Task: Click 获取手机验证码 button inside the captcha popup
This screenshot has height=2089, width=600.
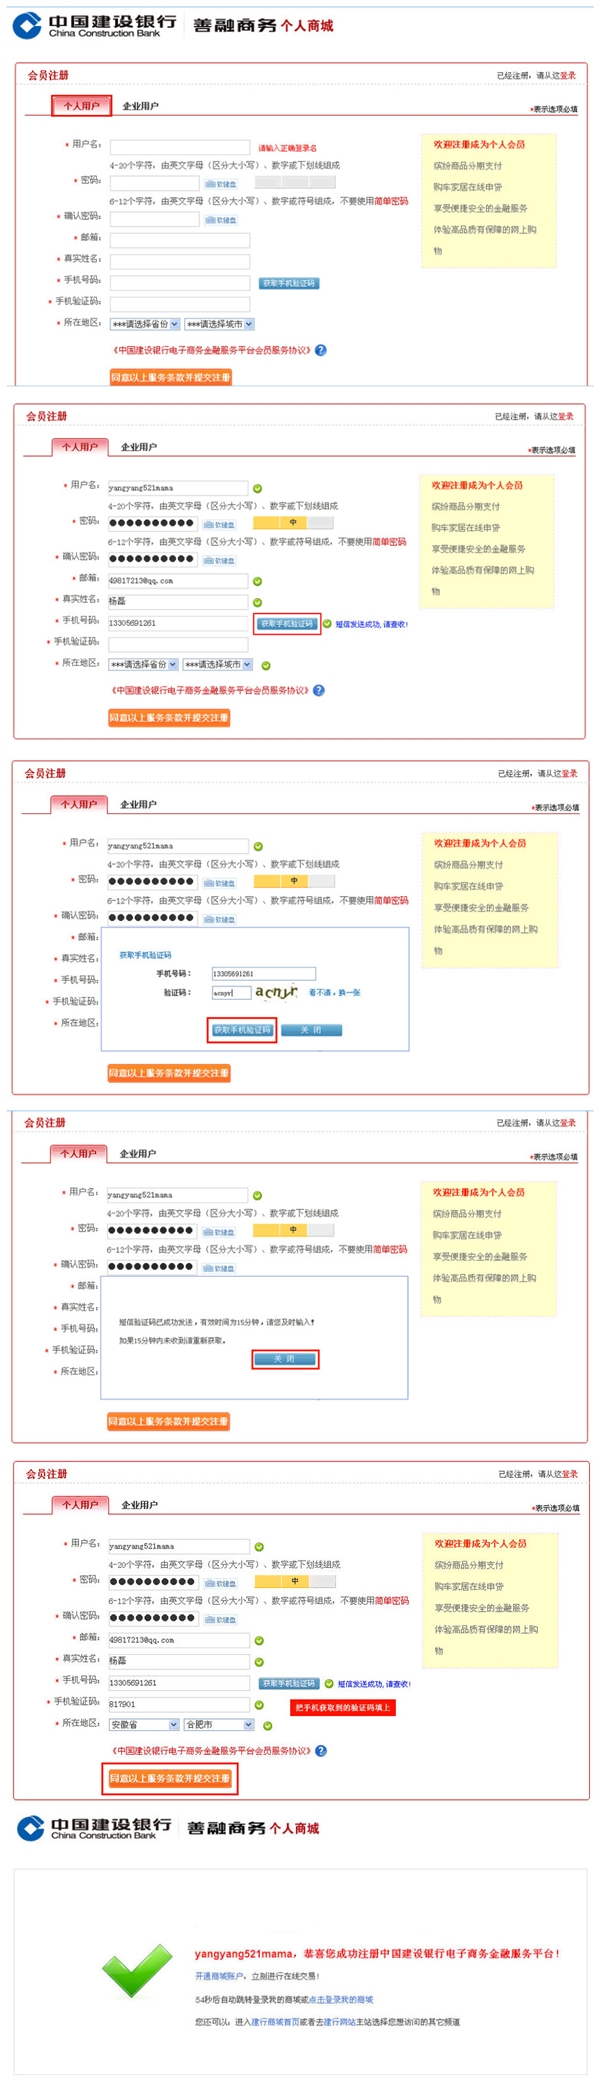Action: (241, 1030)
